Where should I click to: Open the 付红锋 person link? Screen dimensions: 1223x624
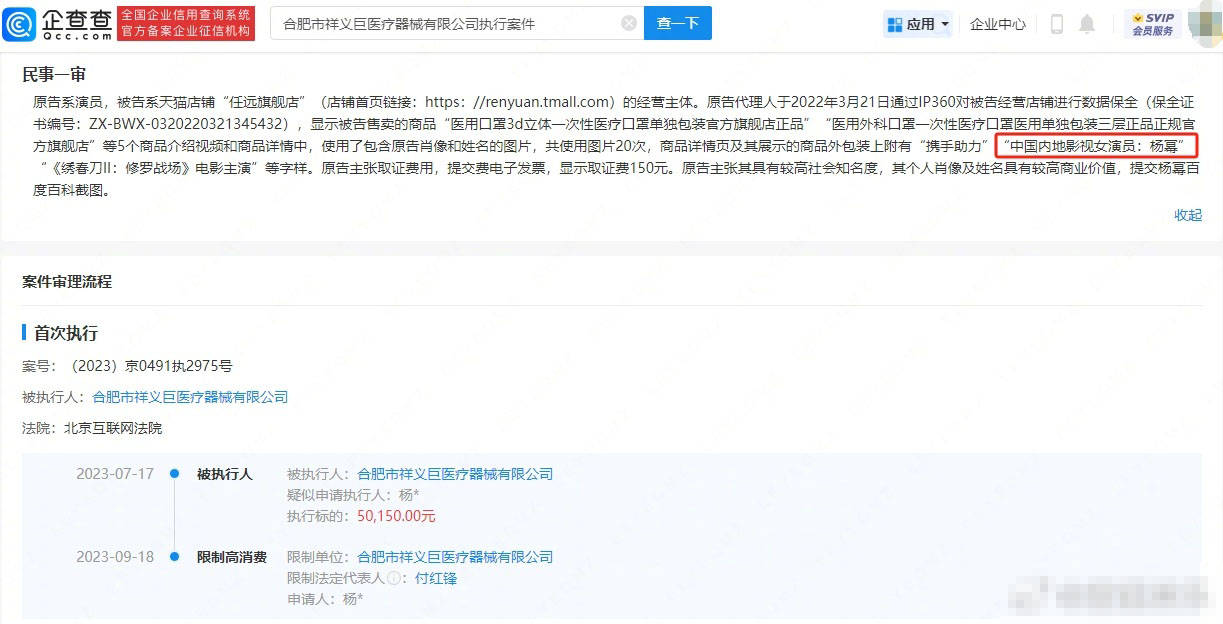(x=436, y=578)
